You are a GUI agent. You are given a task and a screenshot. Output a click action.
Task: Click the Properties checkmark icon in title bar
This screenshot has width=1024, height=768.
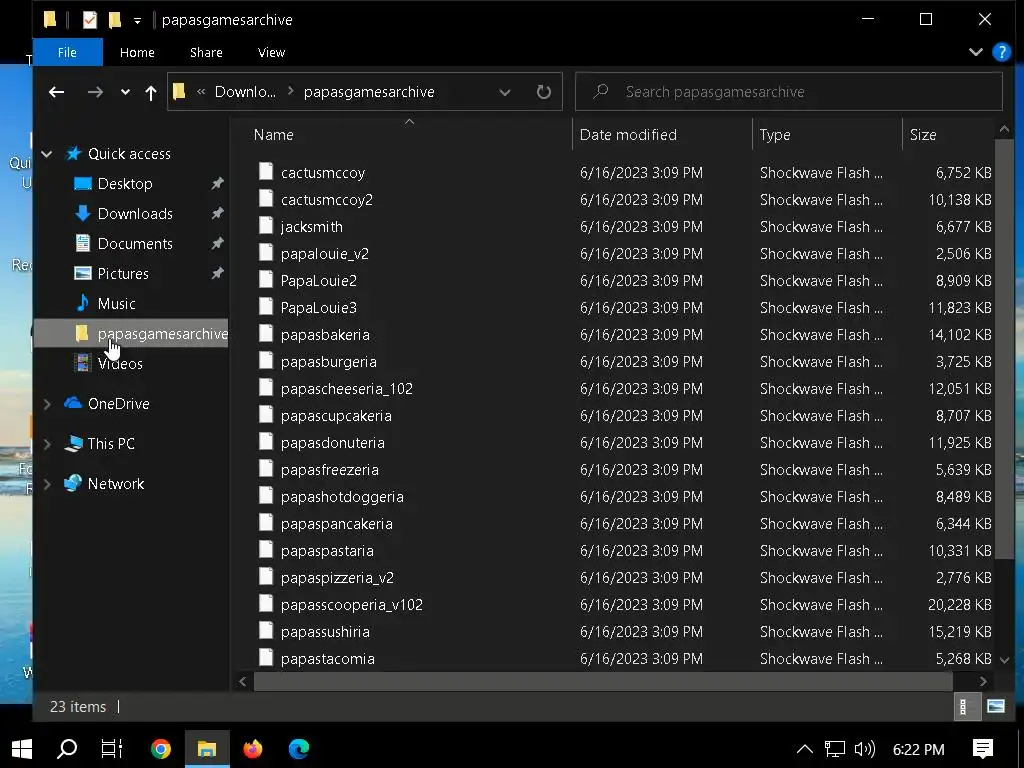coord(89,20)
